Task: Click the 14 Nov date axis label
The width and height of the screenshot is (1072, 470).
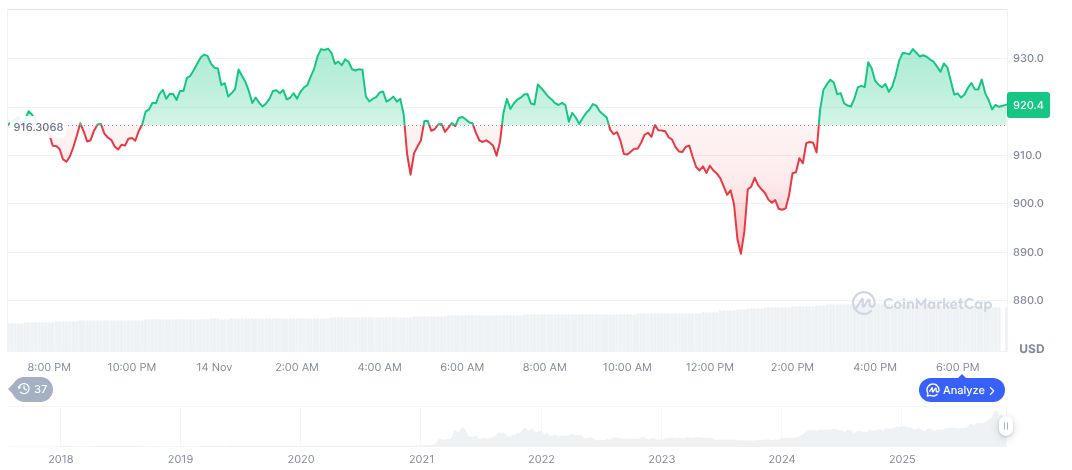Action: [x=216, y=367]
